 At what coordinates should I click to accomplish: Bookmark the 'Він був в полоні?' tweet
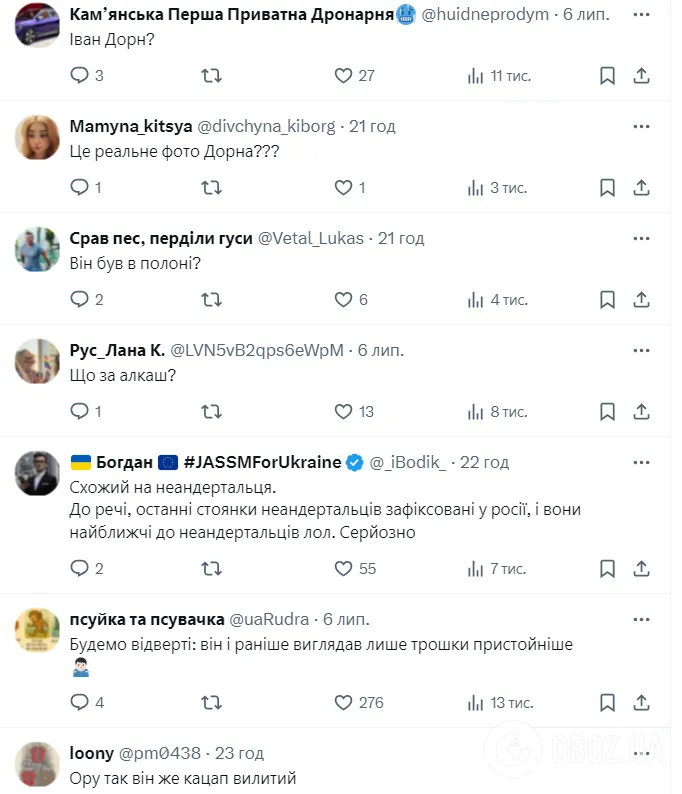click(607, 300)
